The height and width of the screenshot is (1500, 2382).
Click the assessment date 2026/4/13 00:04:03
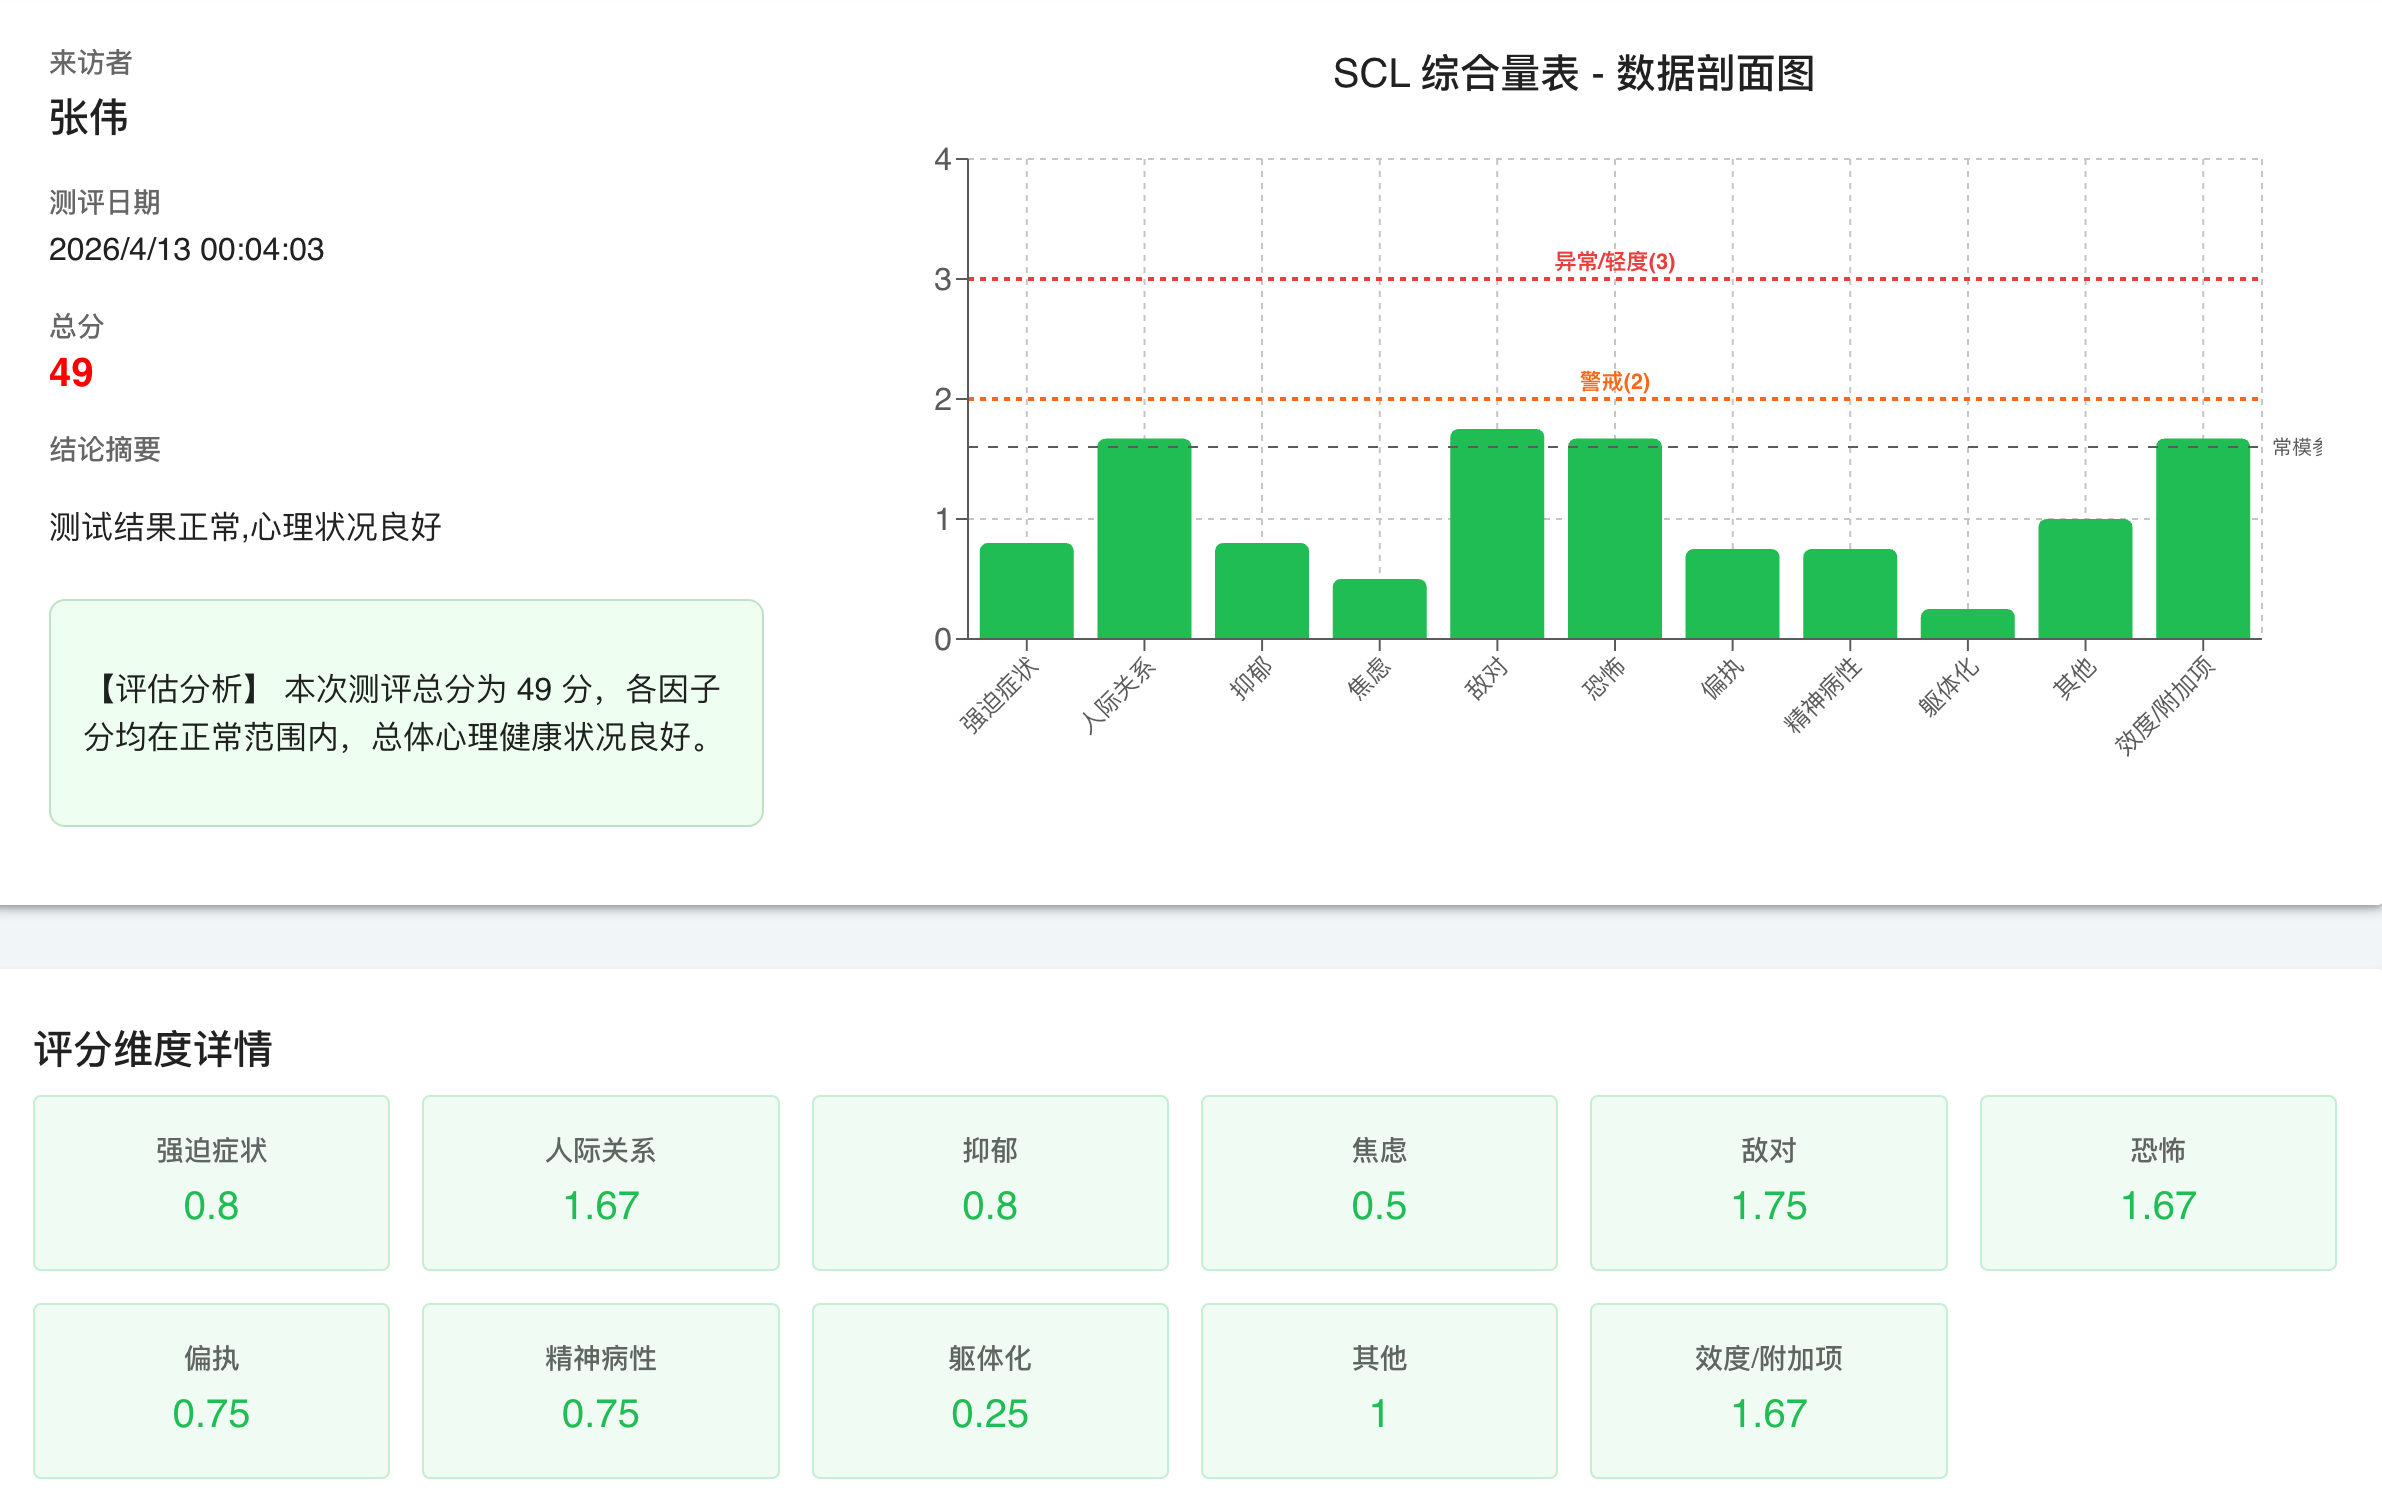pyautogui.click(x=186, y=251)
